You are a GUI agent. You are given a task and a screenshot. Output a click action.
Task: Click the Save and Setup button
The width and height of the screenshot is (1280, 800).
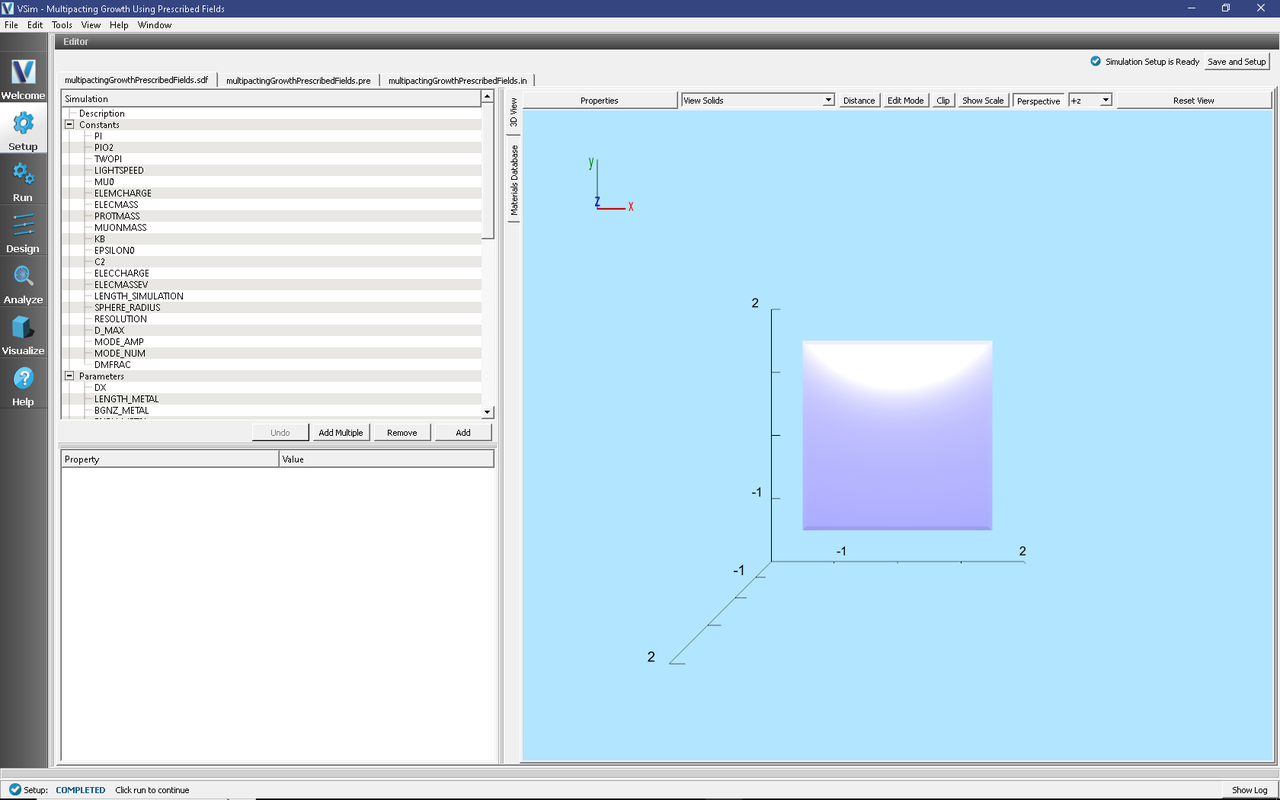click(x=1237, y=61)
